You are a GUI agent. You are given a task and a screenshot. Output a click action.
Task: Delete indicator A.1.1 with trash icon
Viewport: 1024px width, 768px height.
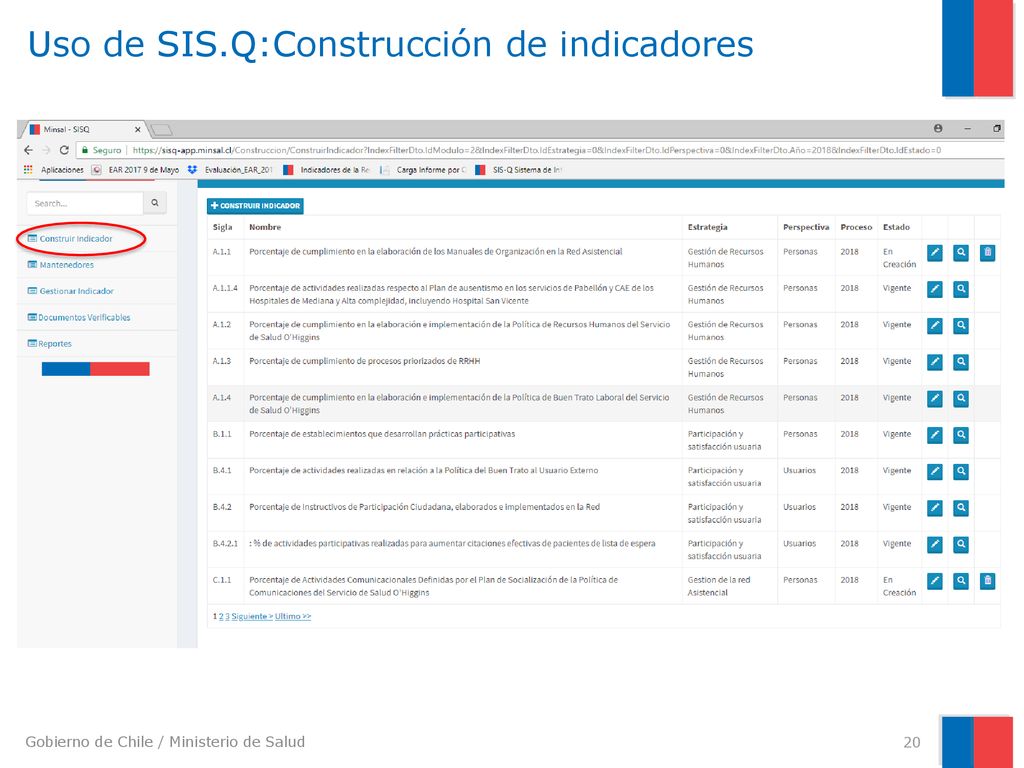(987, 253)
